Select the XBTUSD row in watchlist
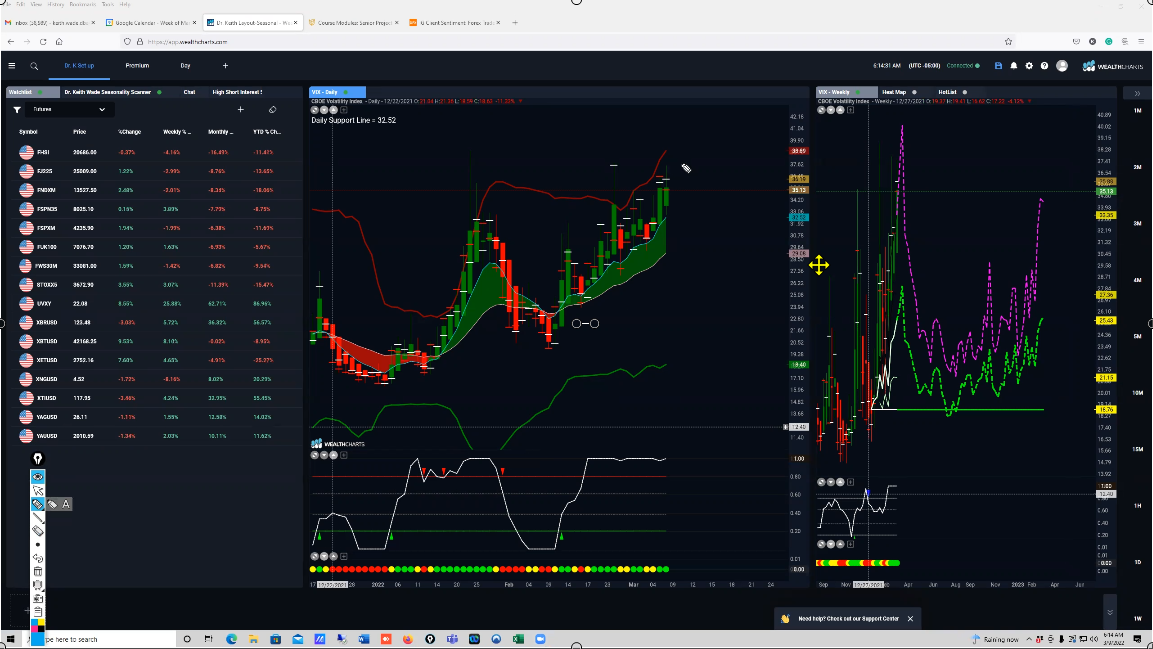Screen dimensions: 1153x649 click(x=152, y=341)
